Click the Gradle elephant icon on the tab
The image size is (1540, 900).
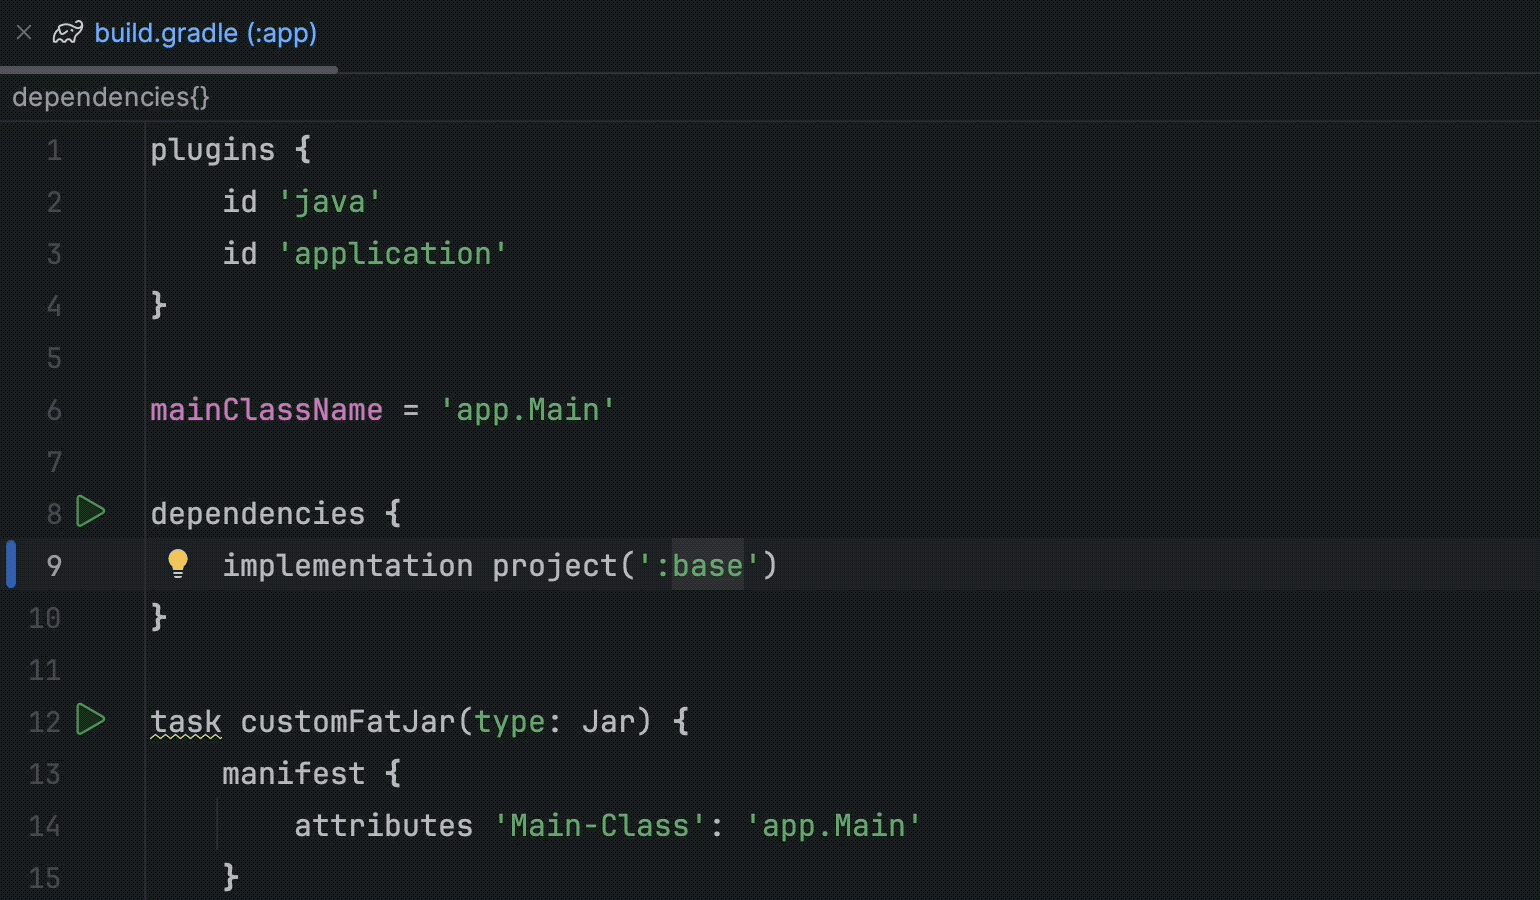(66, 32)
